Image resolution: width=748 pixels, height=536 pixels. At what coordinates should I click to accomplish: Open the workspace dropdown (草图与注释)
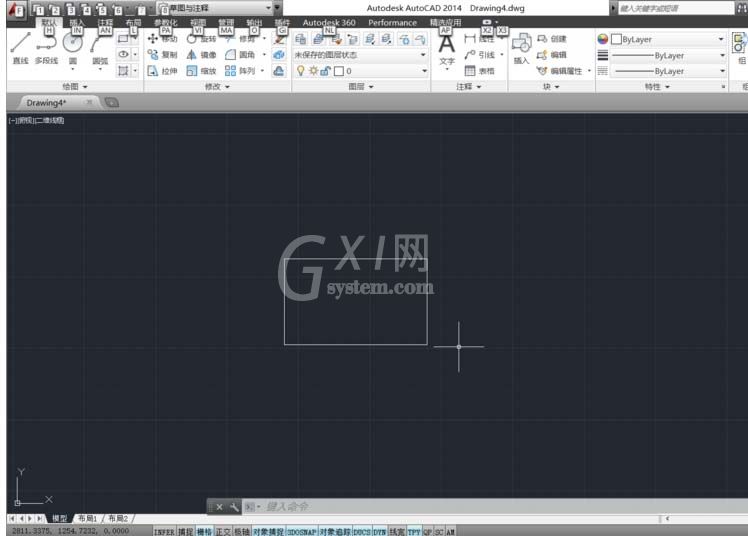[215, 8]
